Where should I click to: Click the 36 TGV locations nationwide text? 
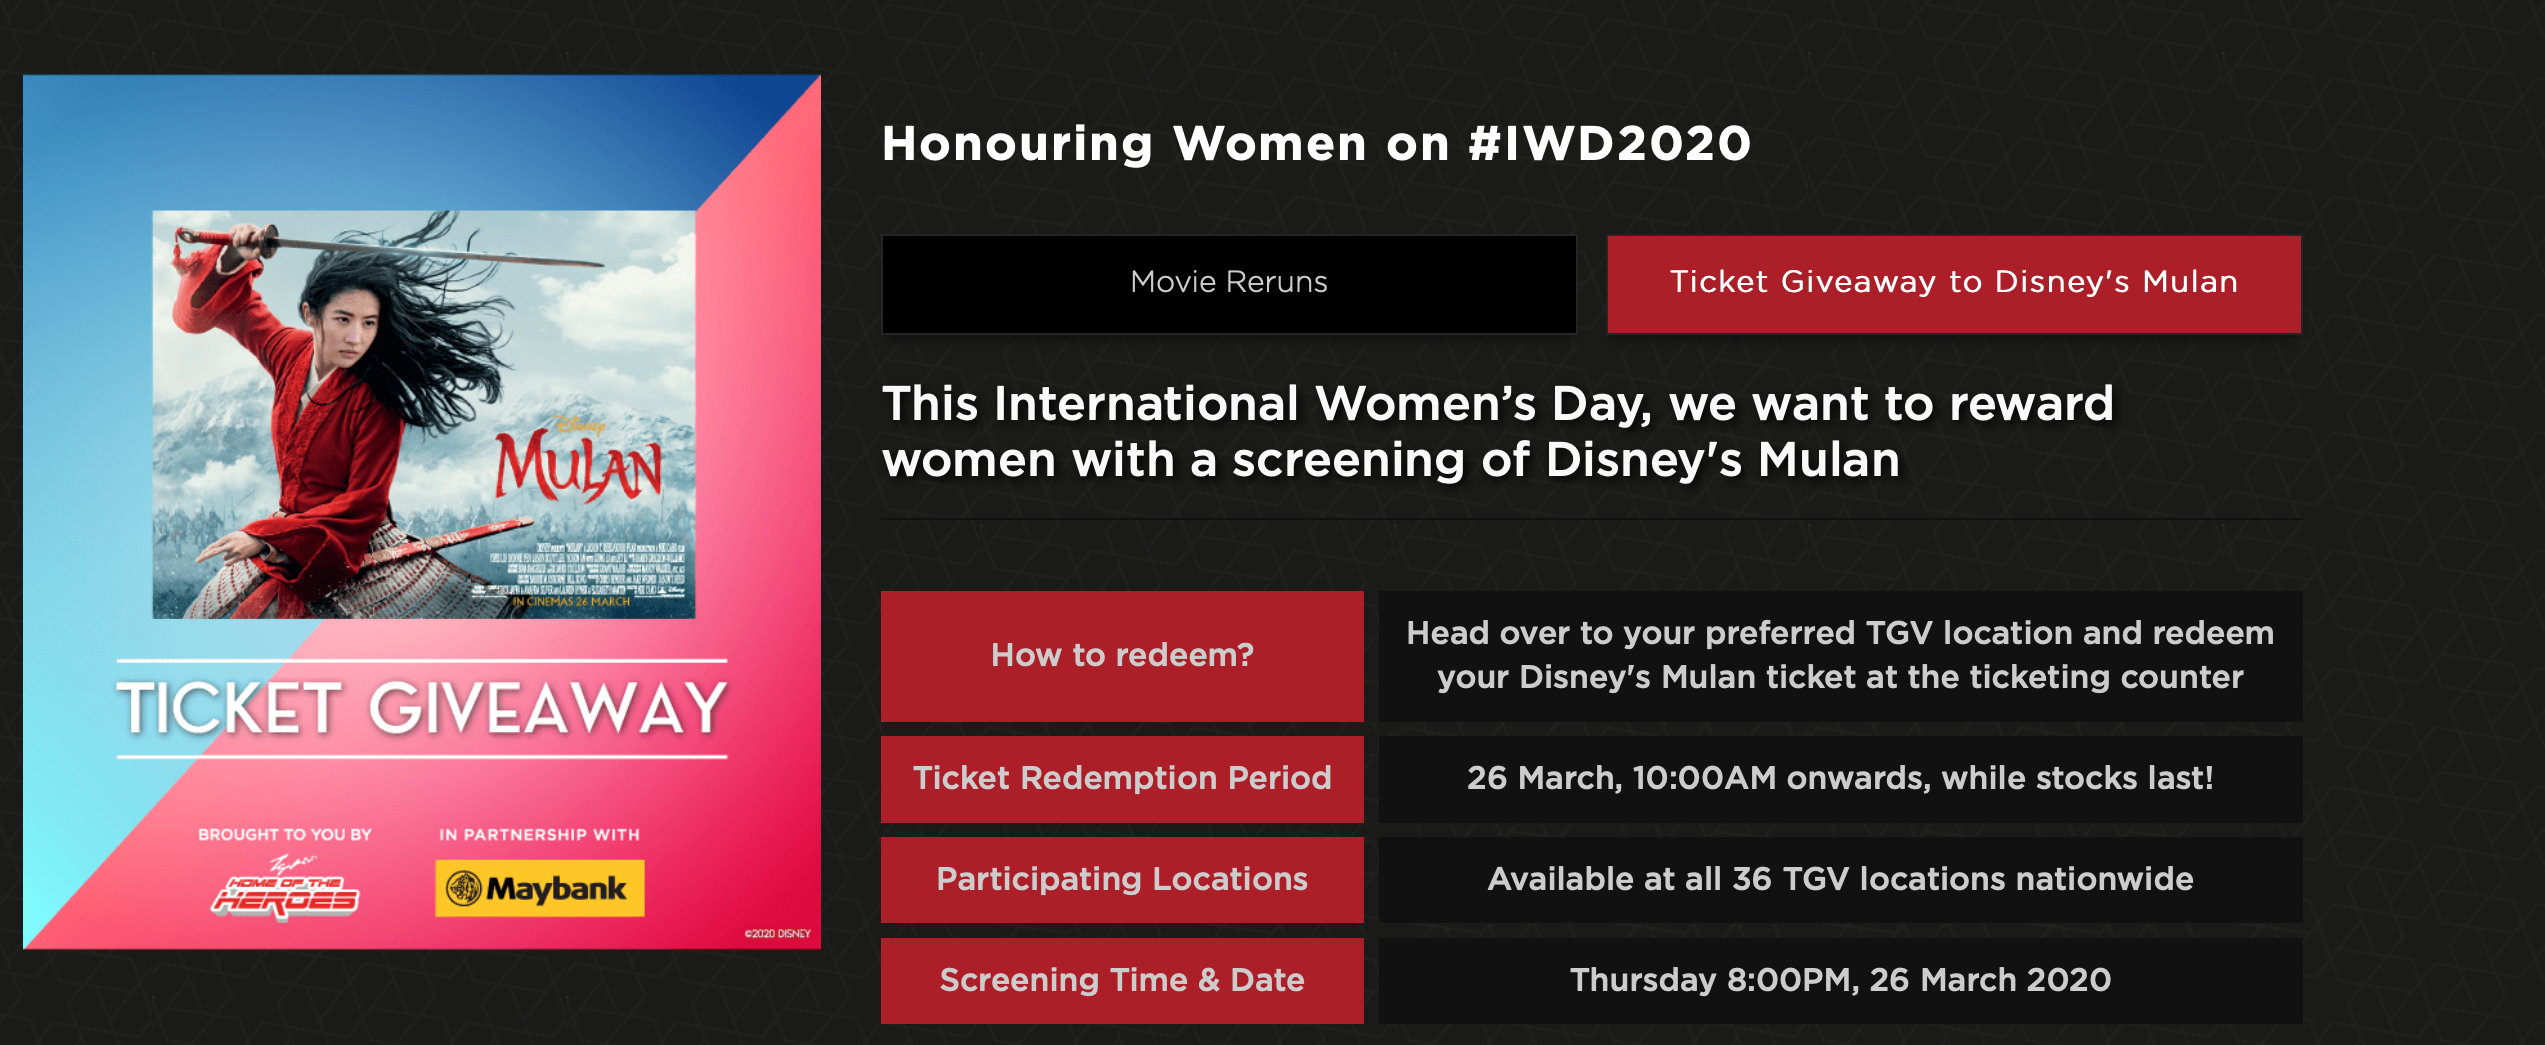(x=1840, y=879)
